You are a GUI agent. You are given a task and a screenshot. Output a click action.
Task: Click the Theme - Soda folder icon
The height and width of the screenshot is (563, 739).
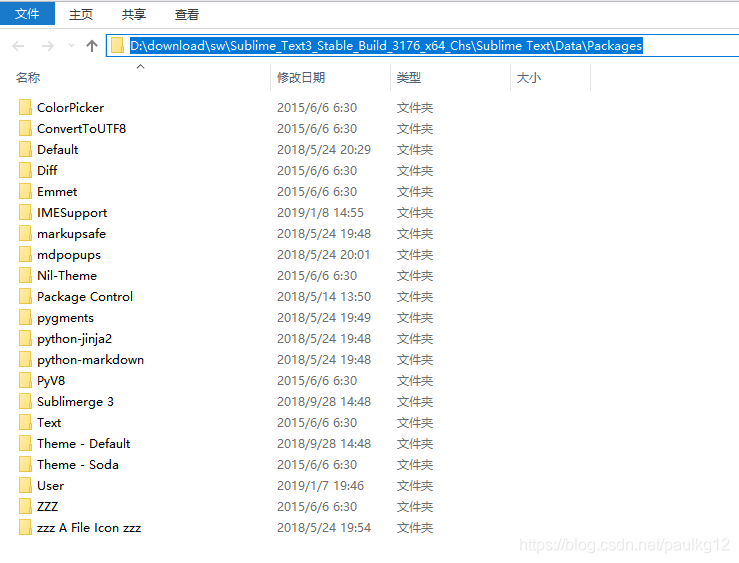pyautogui.click(x=25, y=464)
